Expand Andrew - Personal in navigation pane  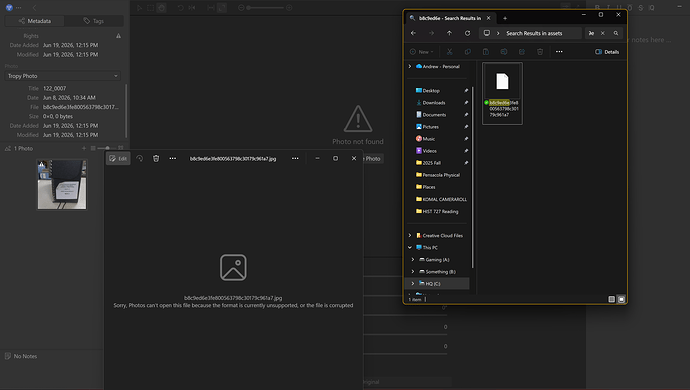pos(410,66)
